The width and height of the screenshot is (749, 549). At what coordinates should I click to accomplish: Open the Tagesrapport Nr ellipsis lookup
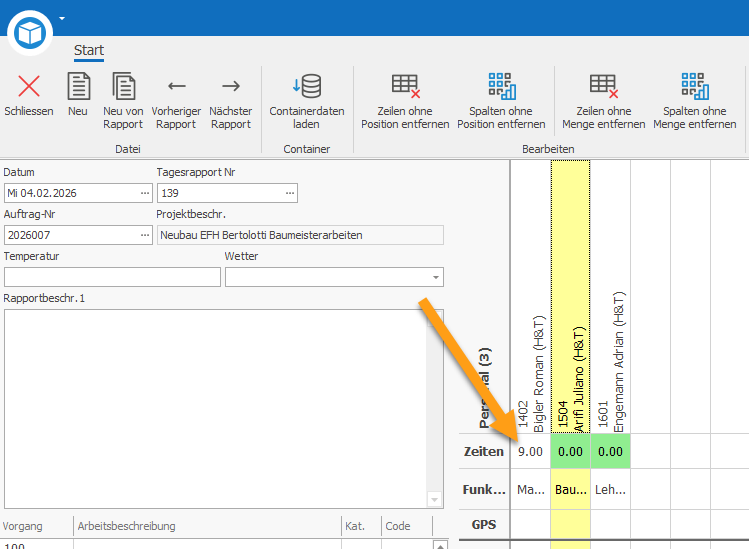[x=290, y=193]
